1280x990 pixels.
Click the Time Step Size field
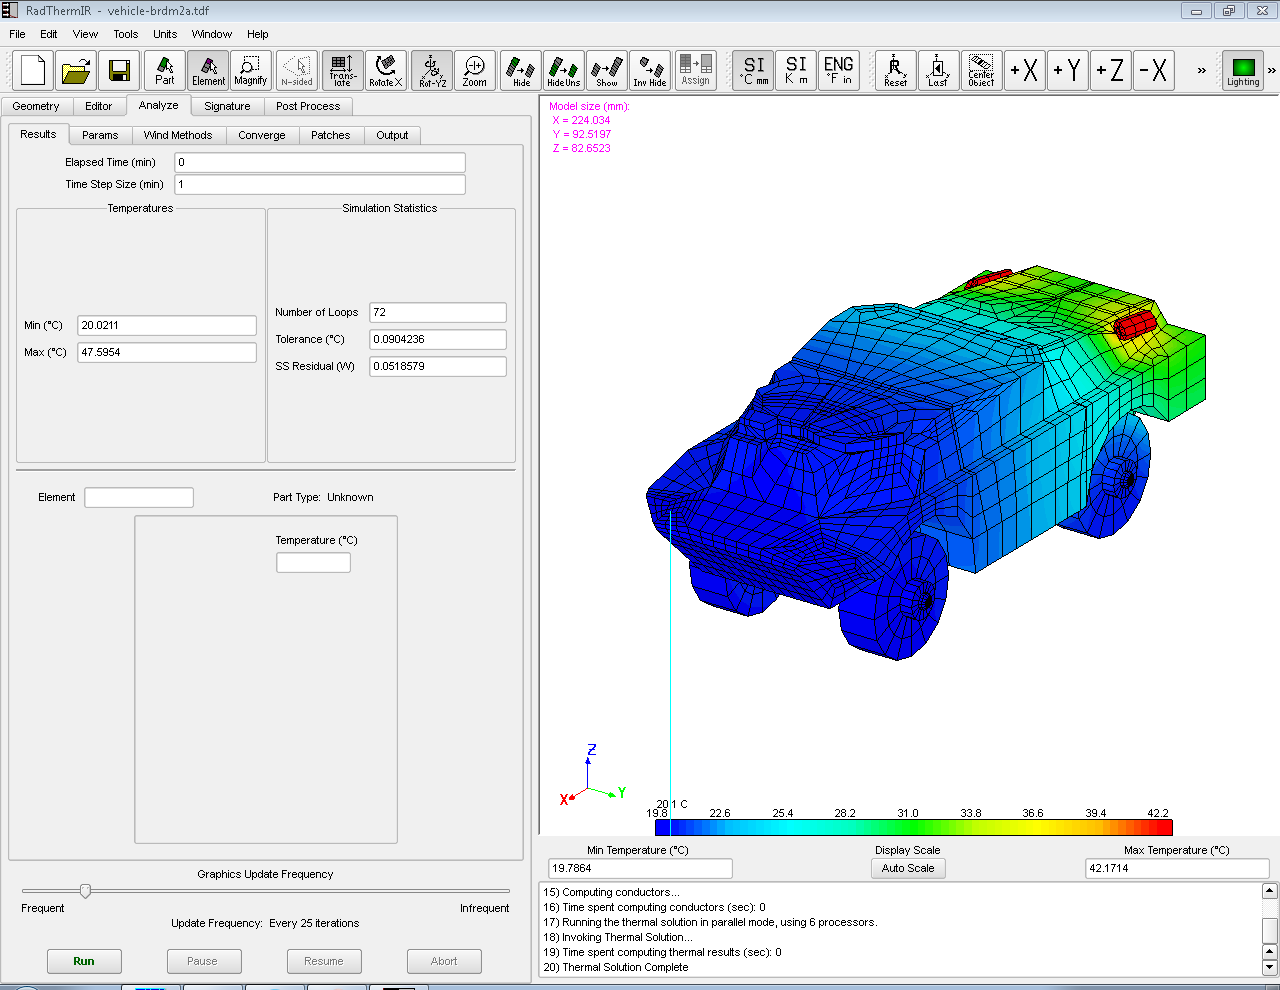click(320, 184)
